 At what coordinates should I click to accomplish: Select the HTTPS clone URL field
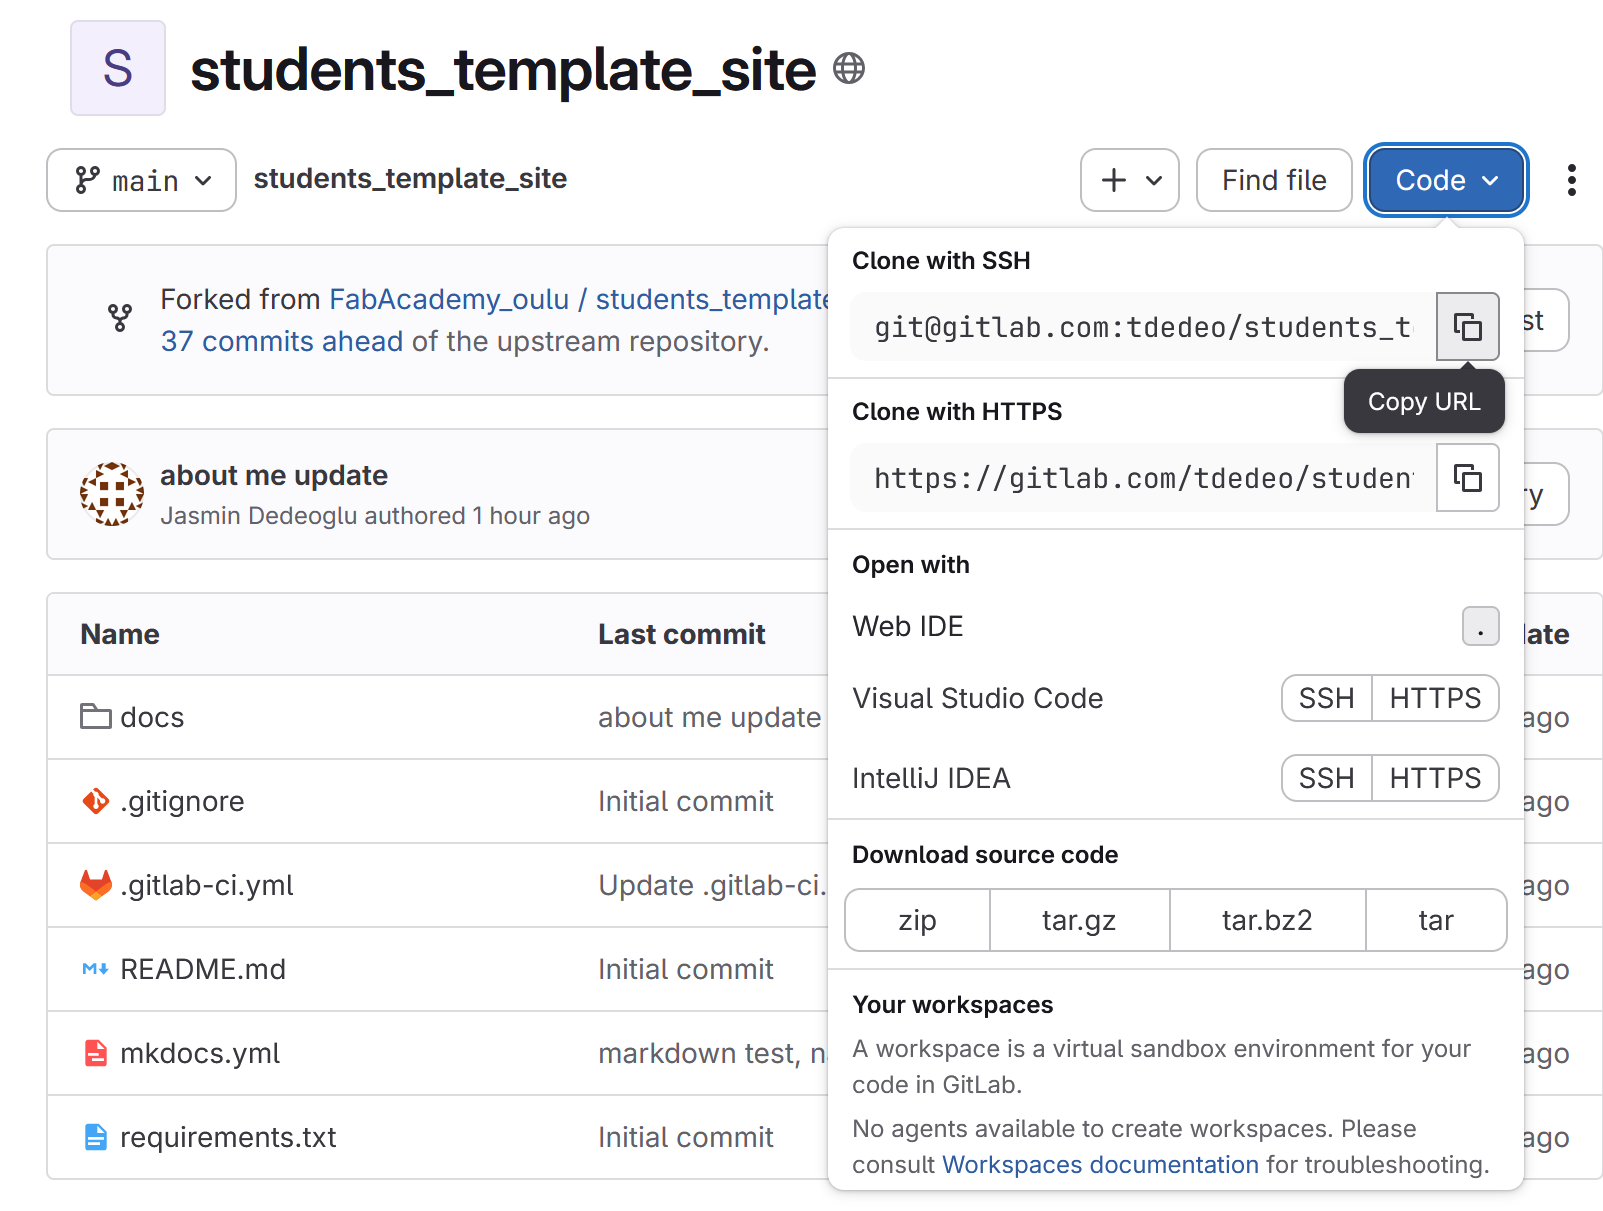coord(1142,478)
